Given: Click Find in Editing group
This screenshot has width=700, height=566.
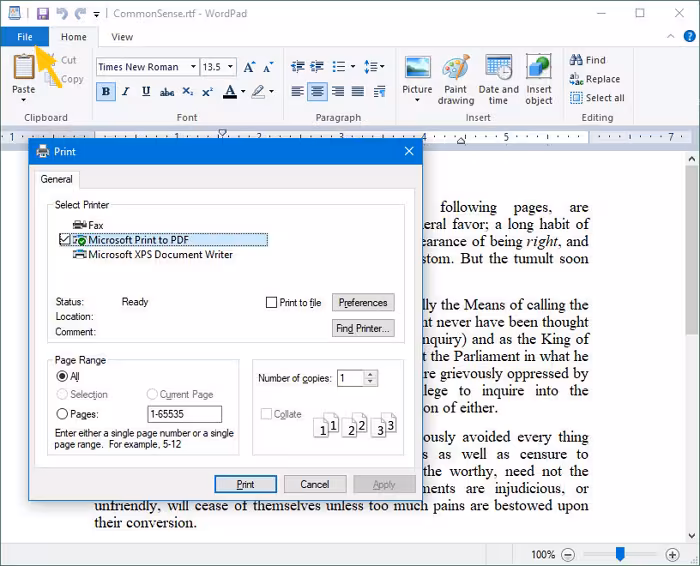Looking at the screenshot, I should [588, 60].
